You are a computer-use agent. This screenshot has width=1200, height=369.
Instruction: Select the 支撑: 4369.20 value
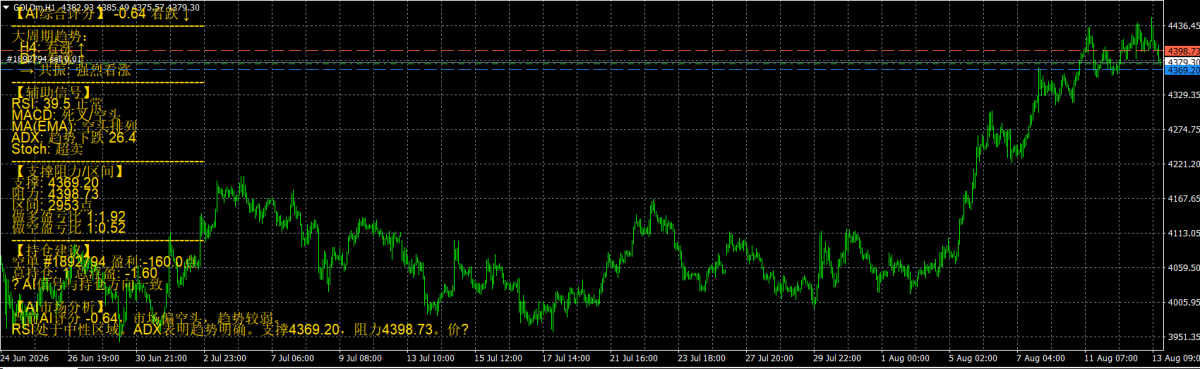pos(54,183)
